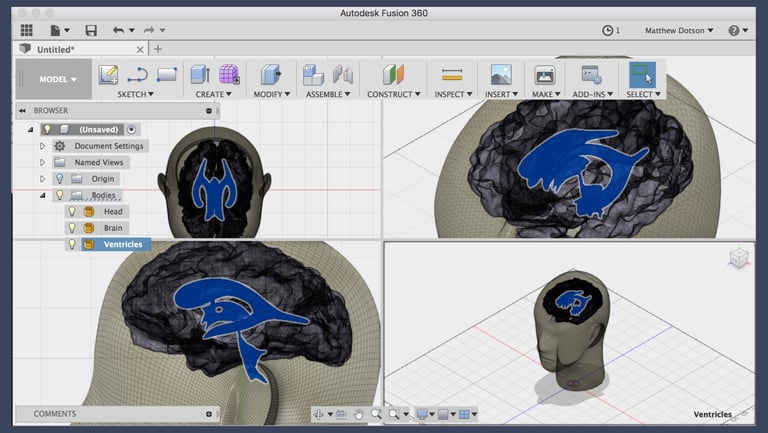This screenshot has width=768, height=433.
Task: Click the ViewCube in lower-right viewport
Action: 739,258
